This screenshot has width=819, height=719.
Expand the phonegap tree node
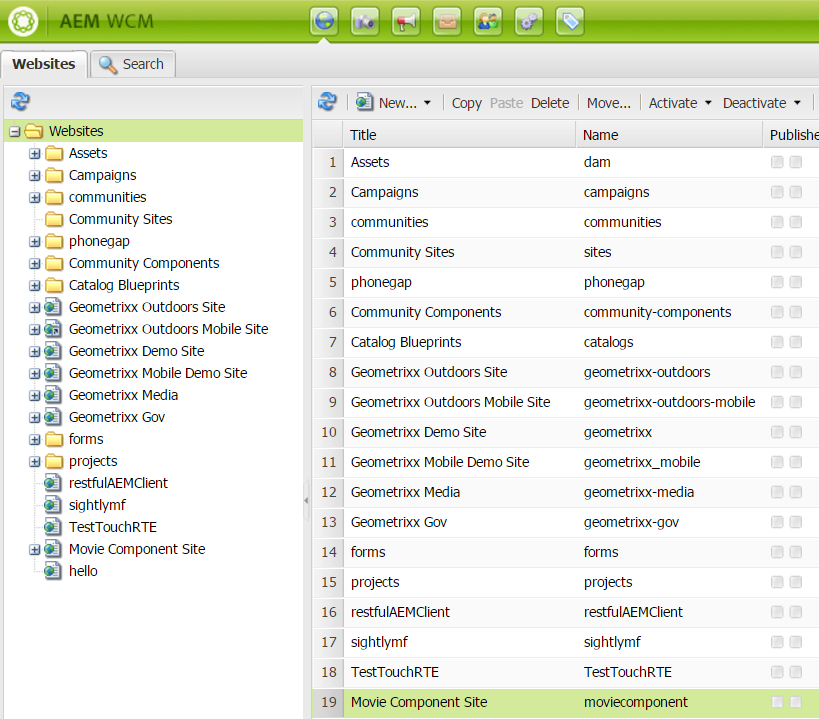tap(34, 242)
